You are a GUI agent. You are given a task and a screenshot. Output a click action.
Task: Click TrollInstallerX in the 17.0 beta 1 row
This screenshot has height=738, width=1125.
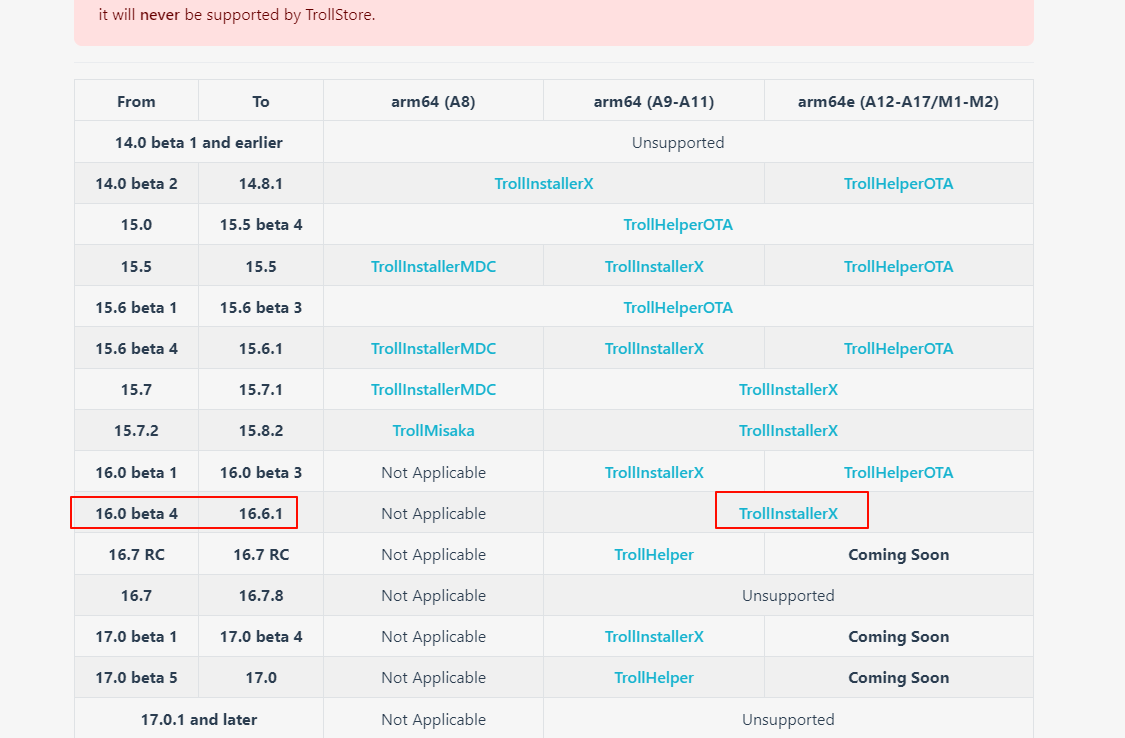pos(654,637)
